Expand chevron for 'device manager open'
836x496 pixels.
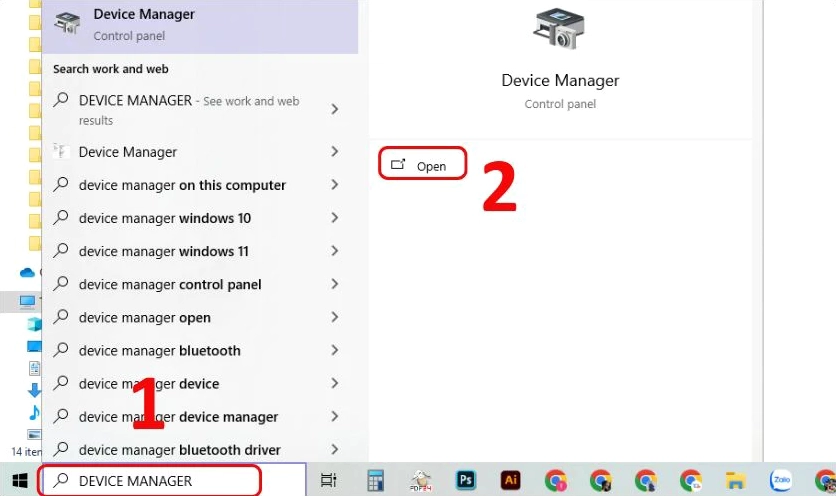[335, 317]
